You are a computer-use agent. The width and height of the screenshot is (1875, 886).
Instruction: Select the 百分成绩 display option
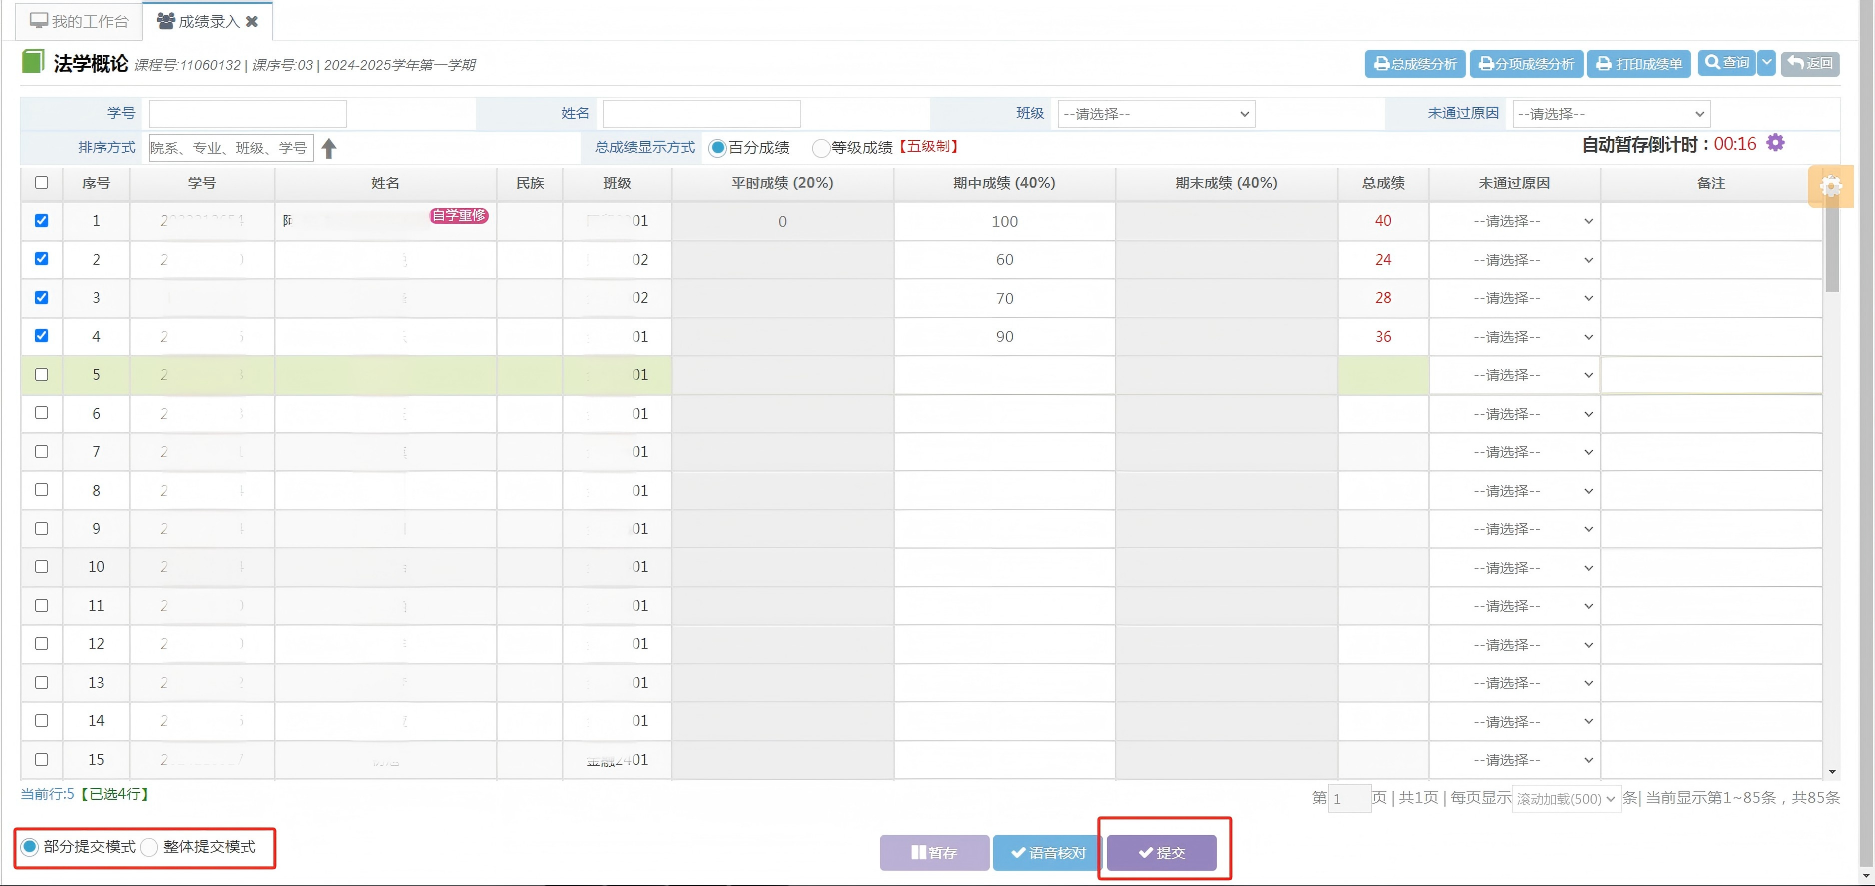tap(717, 148)
